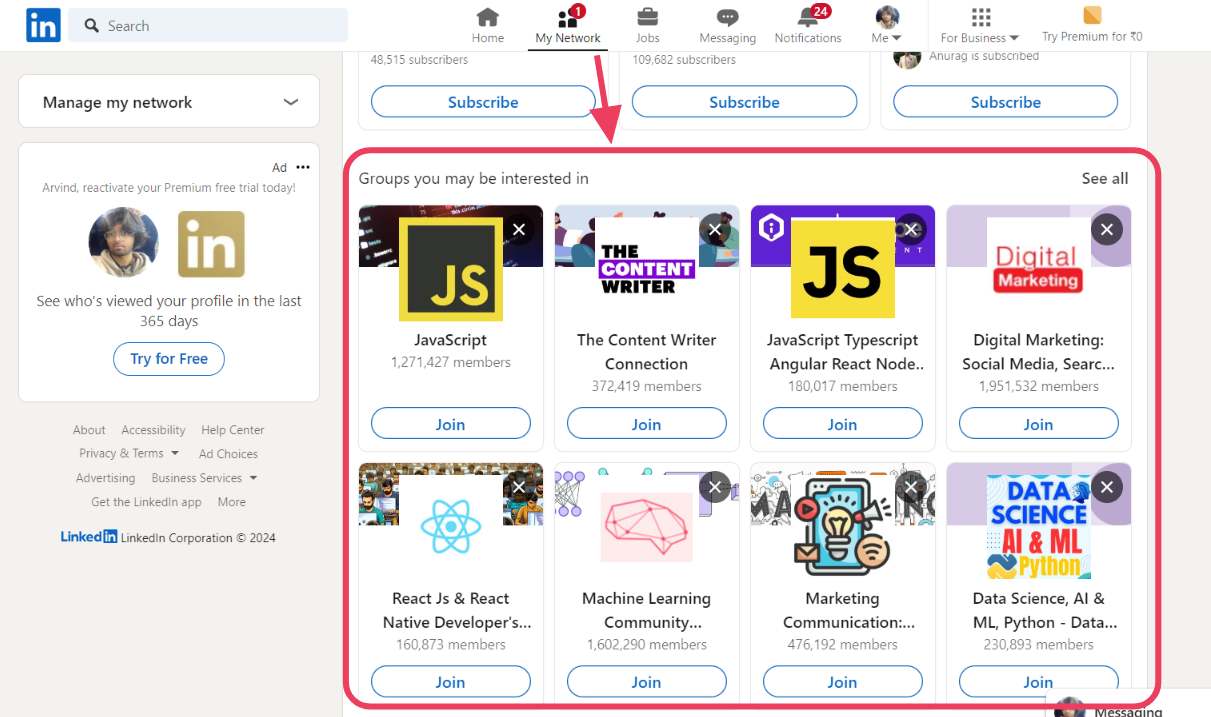1211x717 pixels.
Task: Open the JavaScript group logo
Action: (x=450, y=268)
